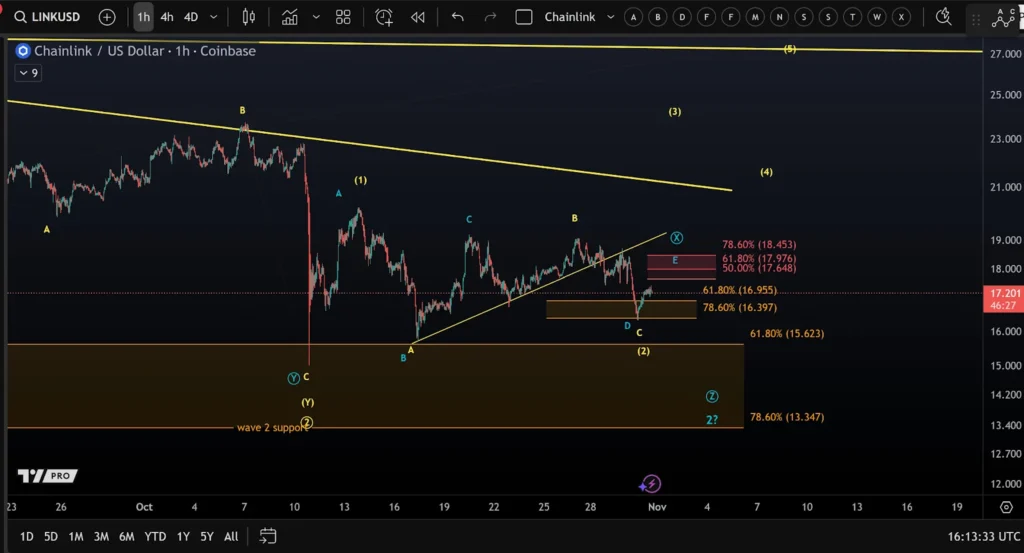Screen dimensions: 1024x553
Task: Click the circled T toolbar button
Action: coord(852,17)
